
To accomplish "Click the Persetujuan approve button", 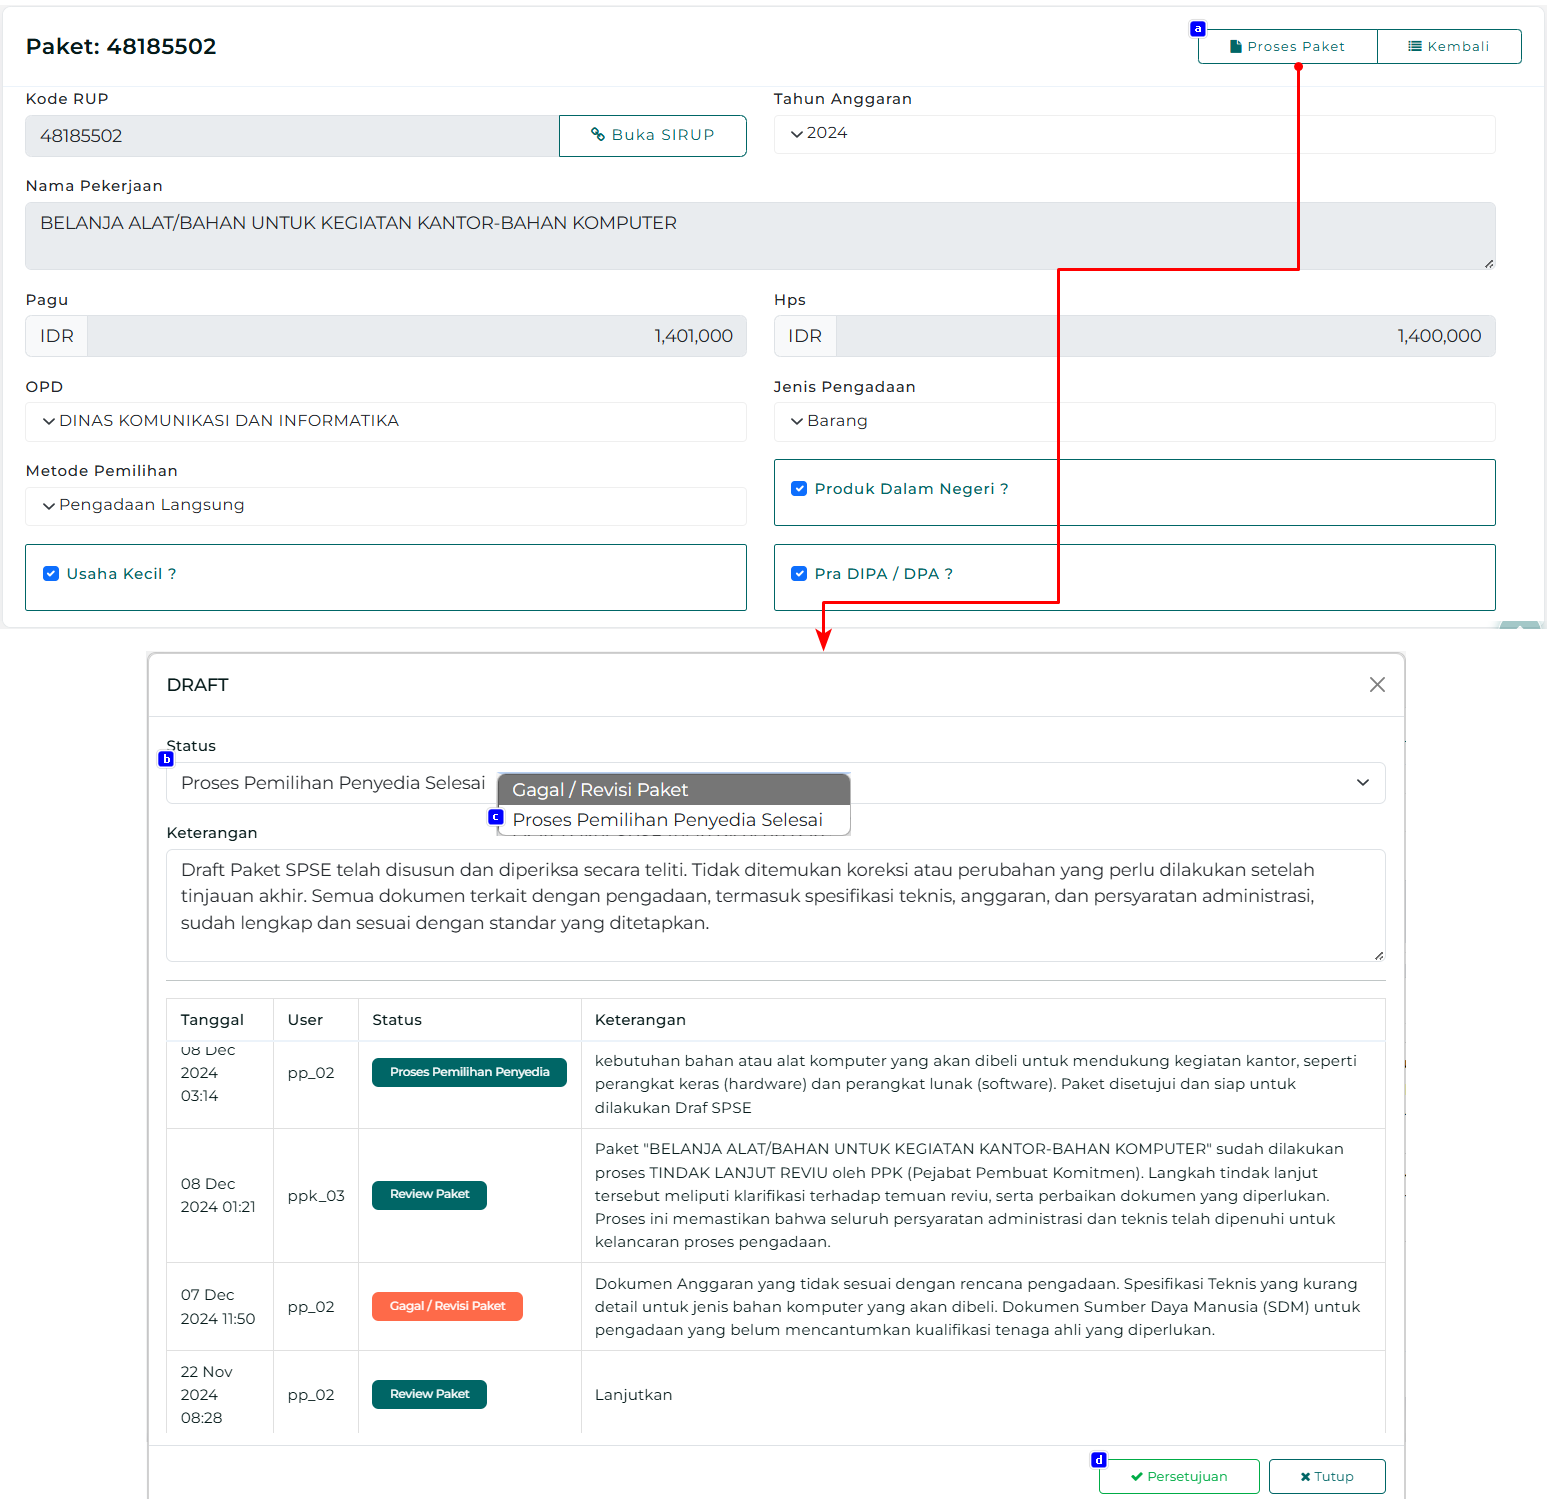I will [1178, 1476].
